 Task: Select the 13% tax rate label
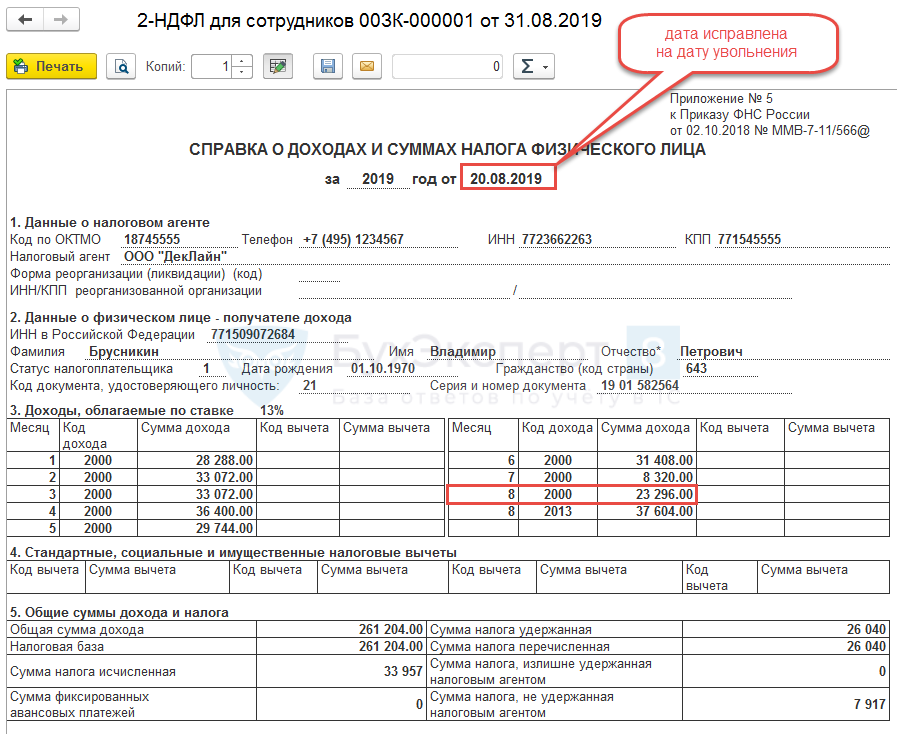click(272, 411)
